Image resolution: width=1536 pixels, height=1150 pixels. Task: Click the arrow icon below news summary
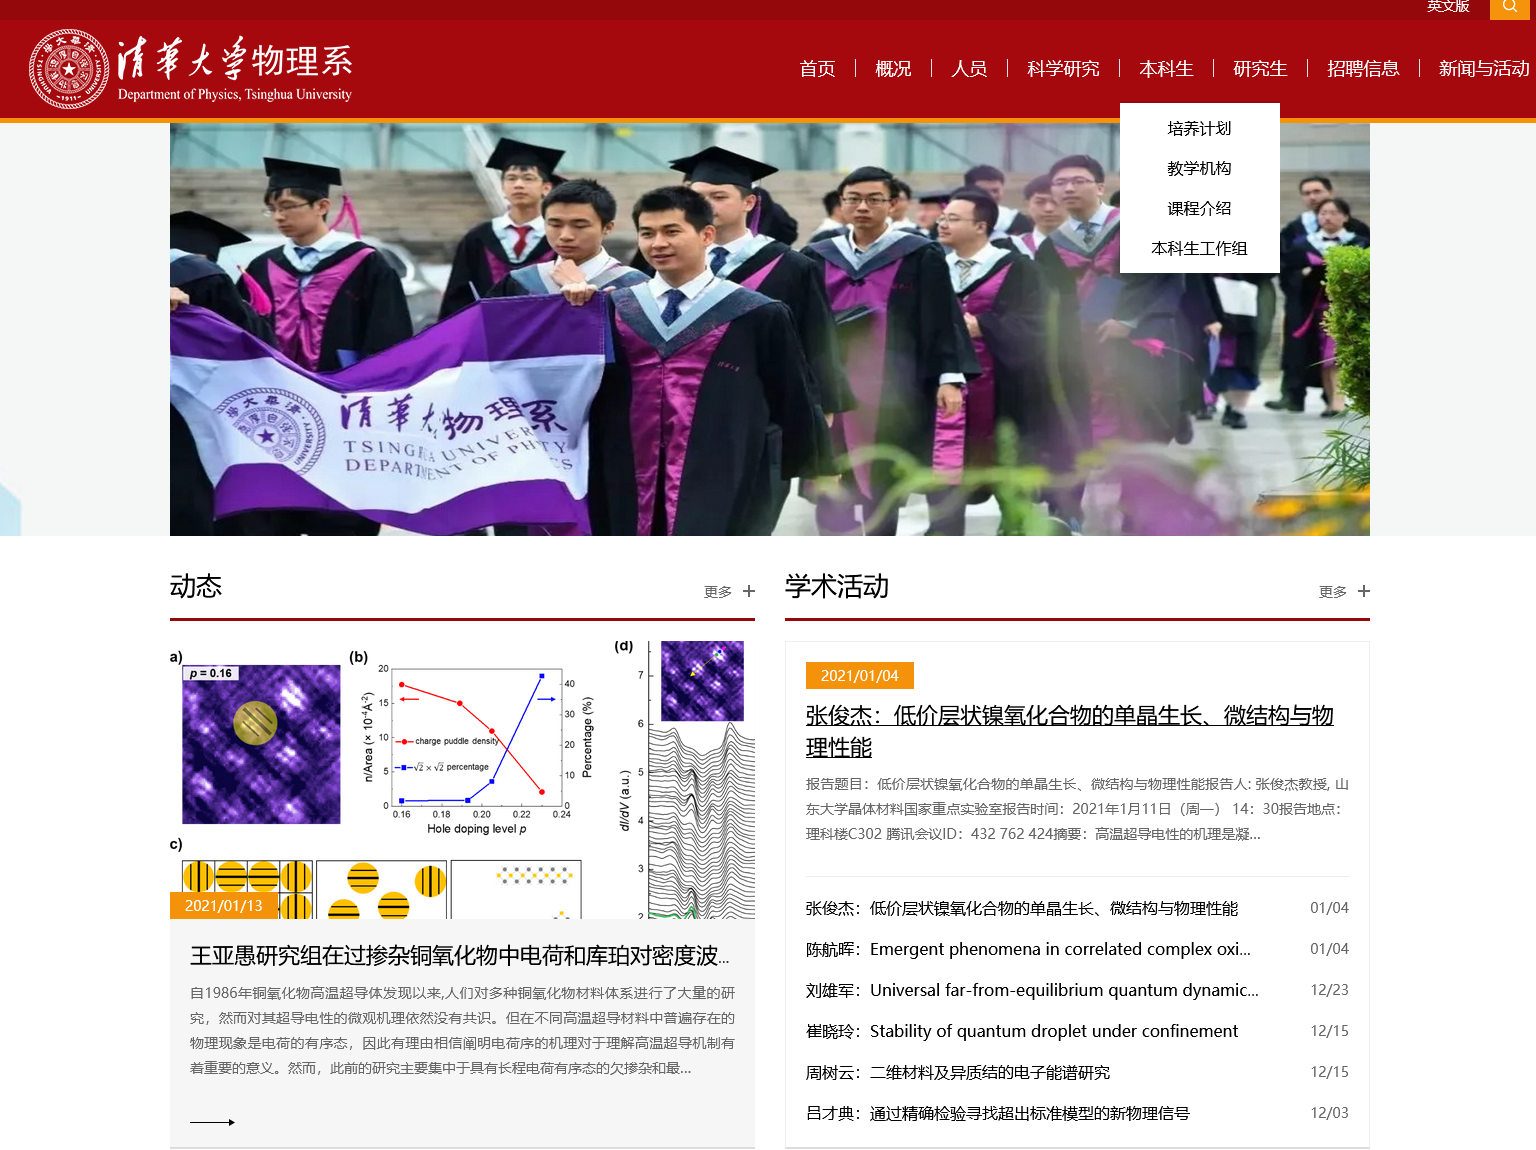[212, 1122]
